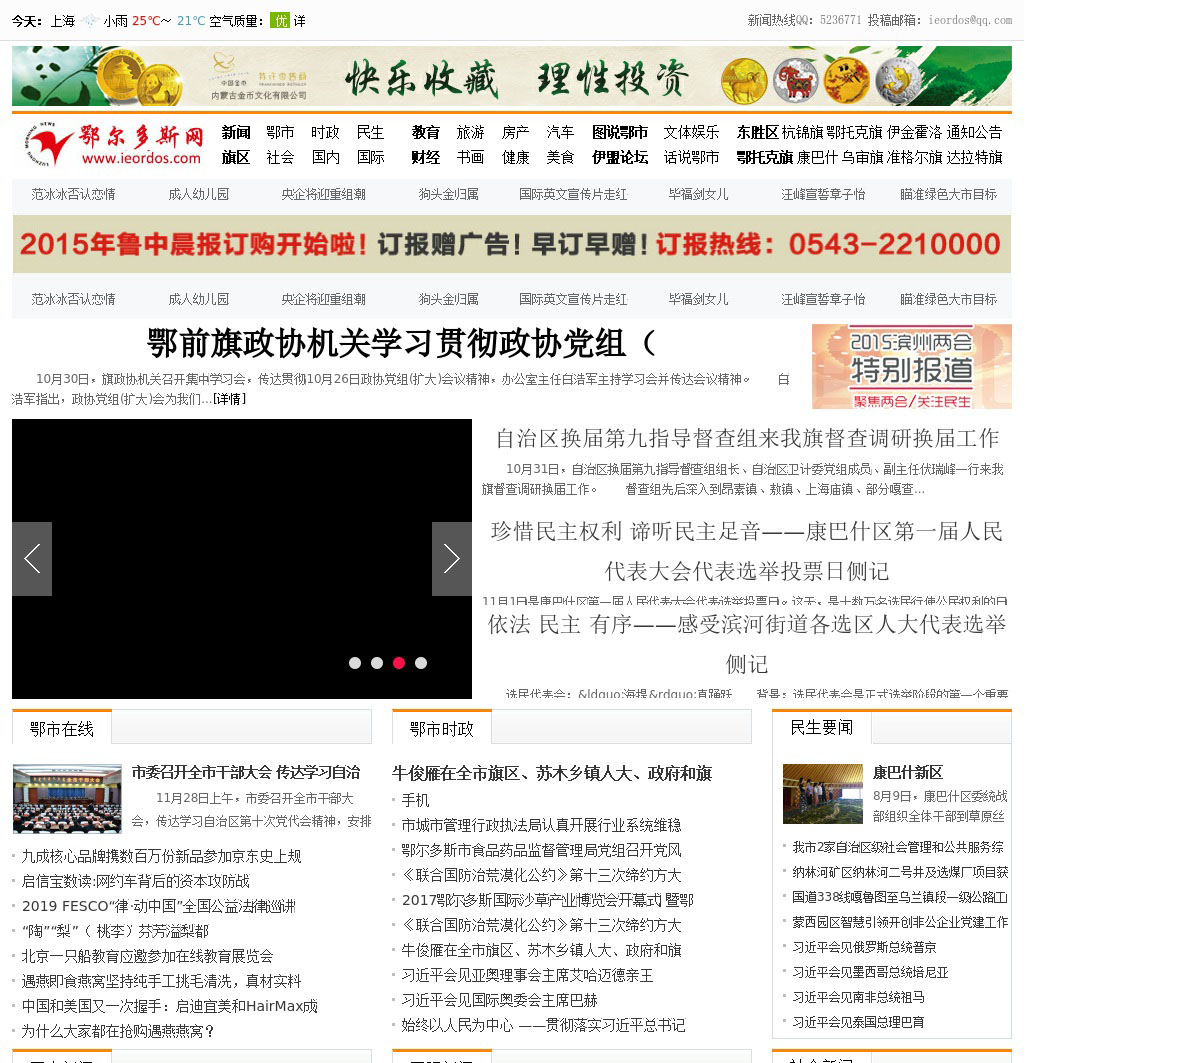Open 伊盟论坛 forum link
The image size is (1200, 1063).
[x=620, y=157]
